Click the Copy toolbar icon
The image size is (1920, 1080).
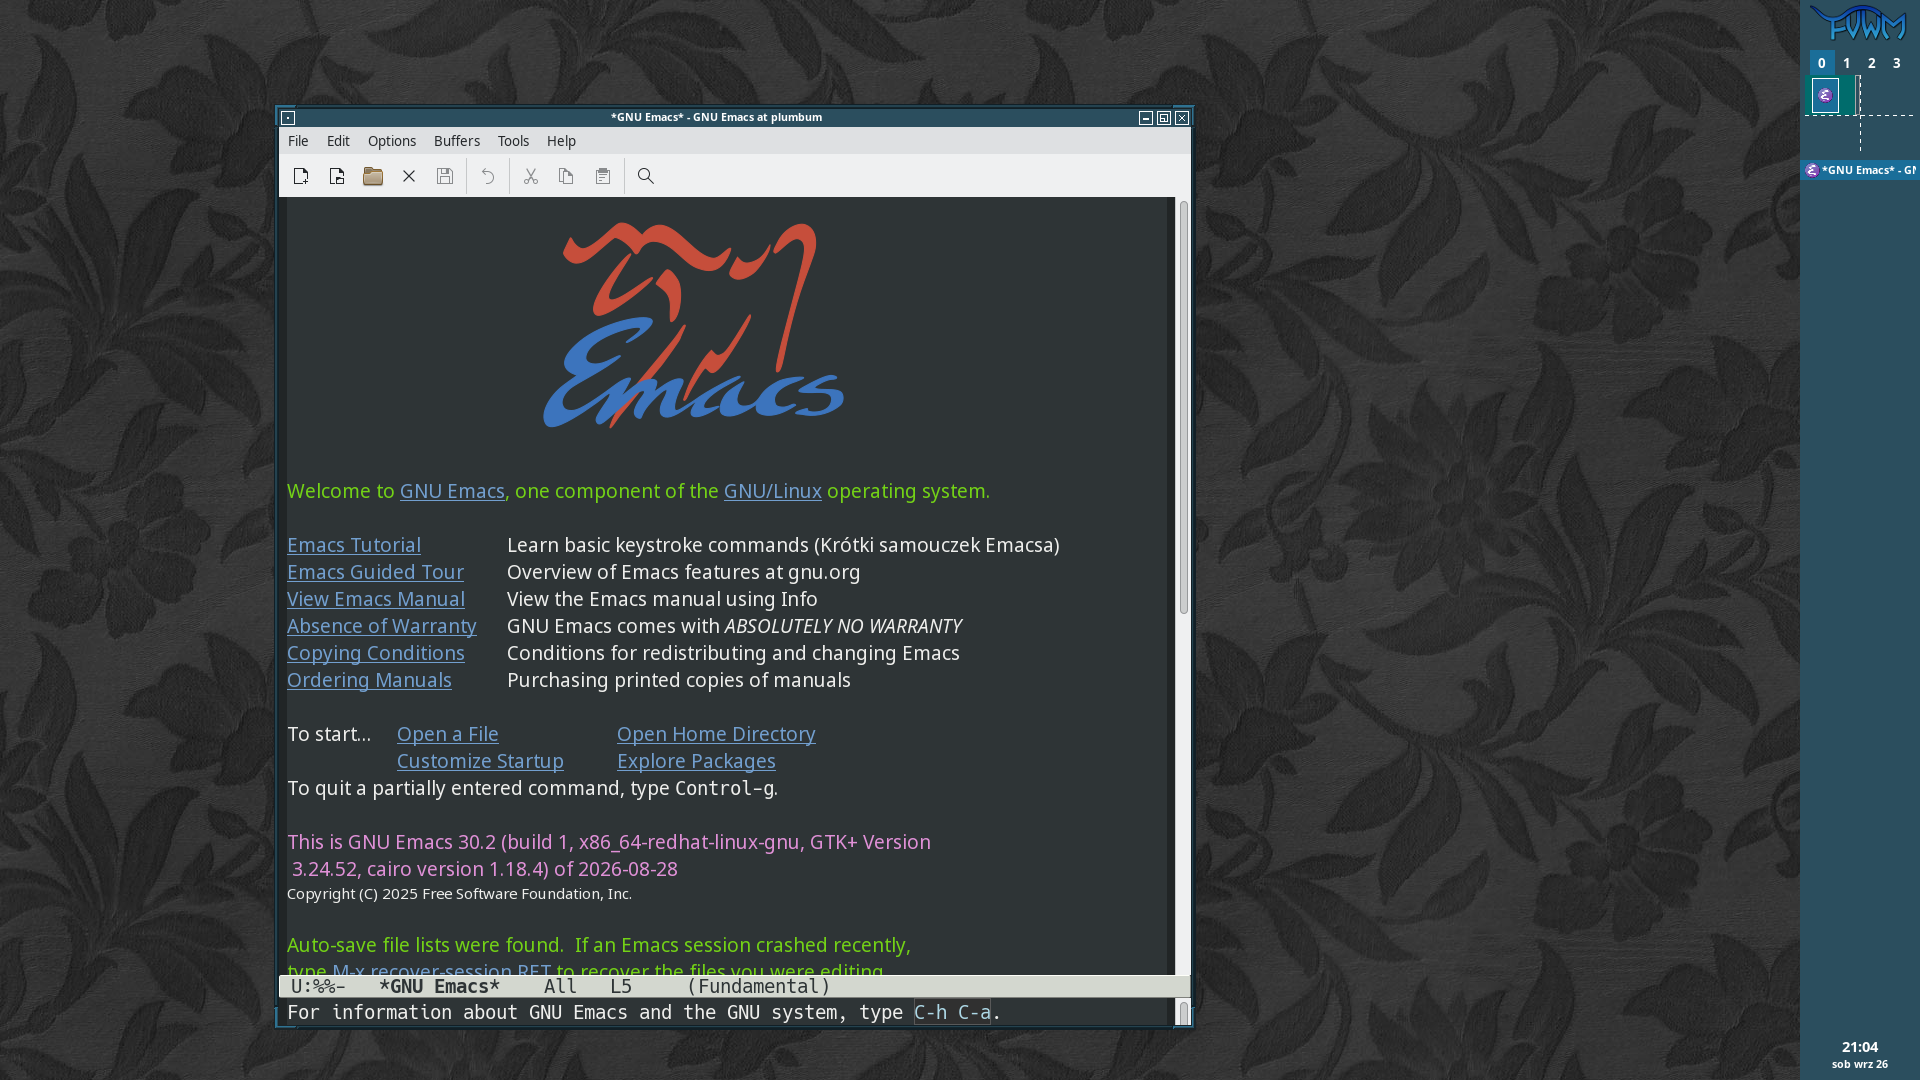pyautogui.click(x=566, y=177)
